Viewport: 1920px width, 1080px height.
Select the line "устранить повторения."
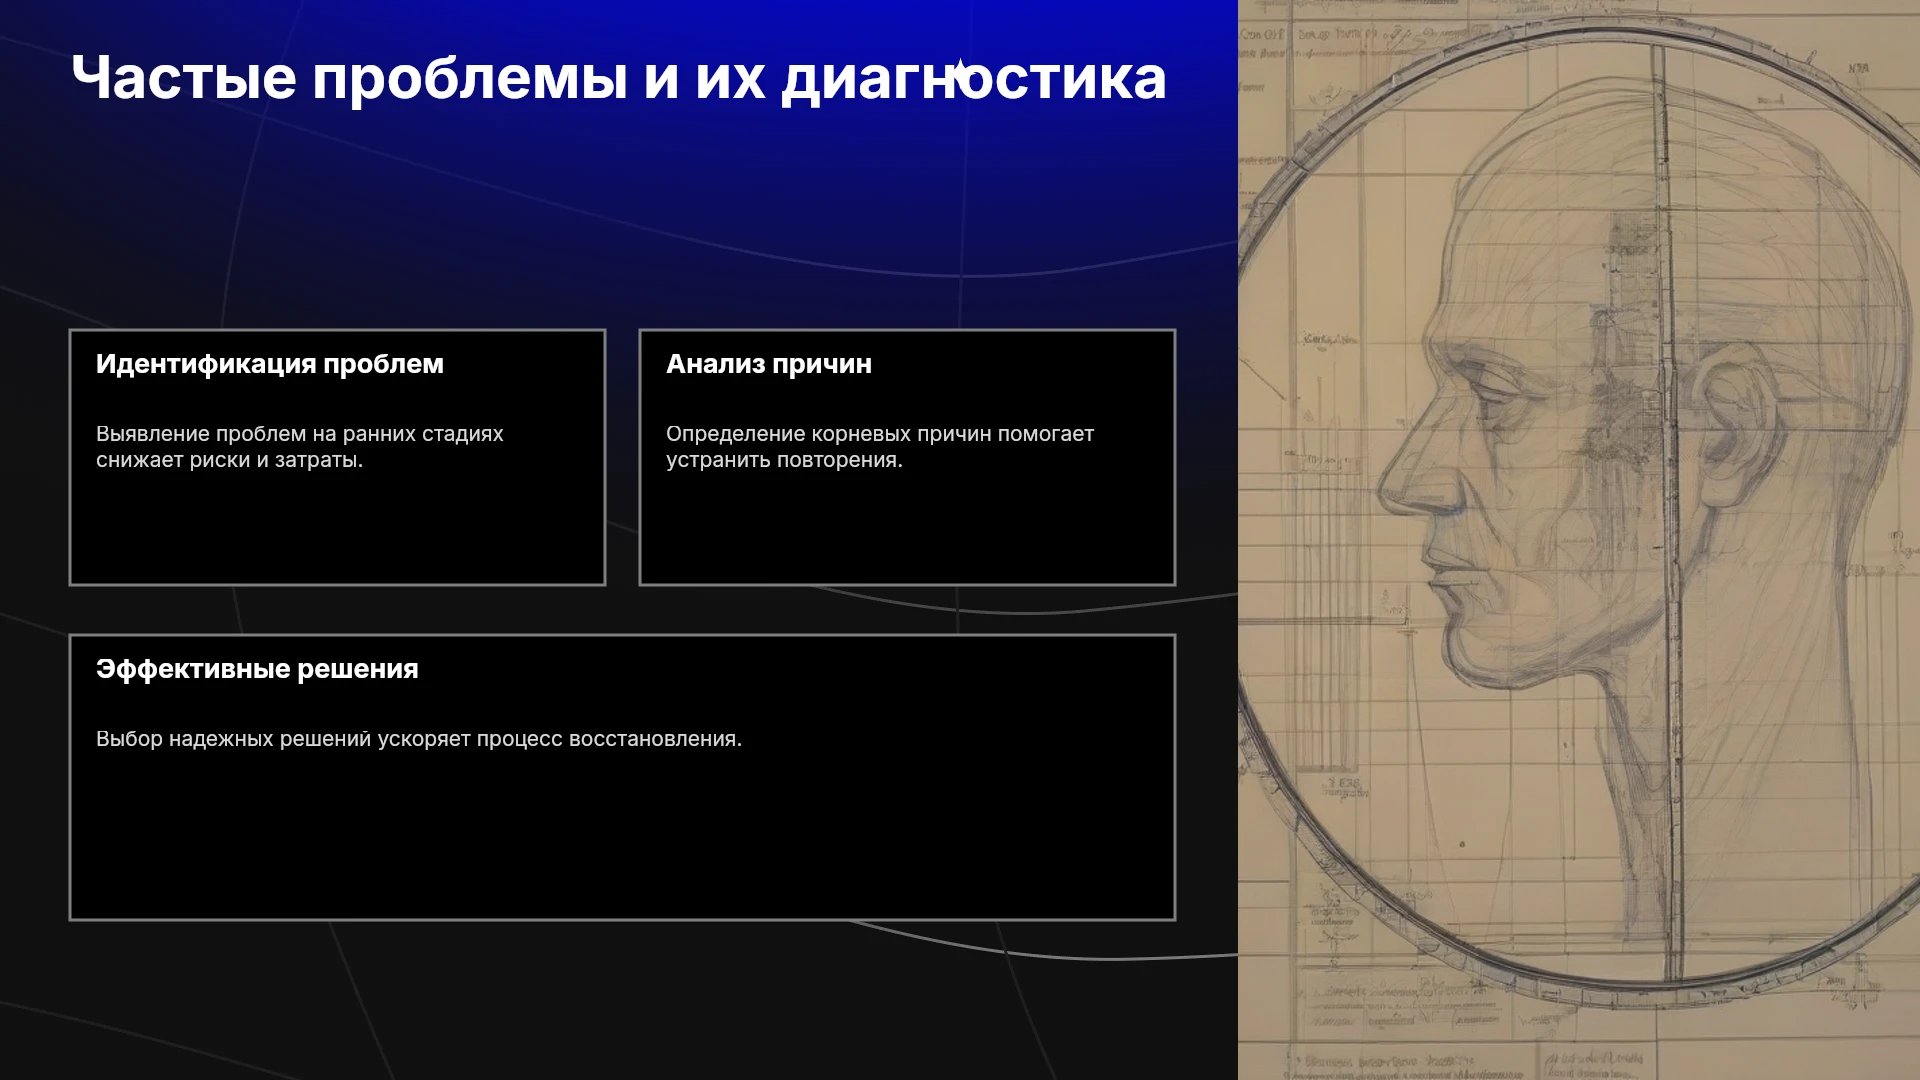pyautogui.click(x=785, y=460)
